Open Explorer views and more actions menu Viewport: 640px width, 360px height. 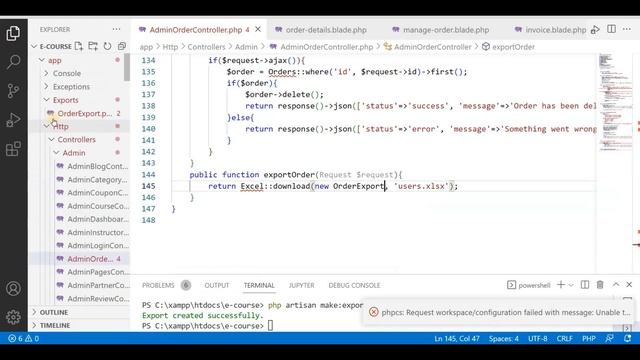point(116,29)
